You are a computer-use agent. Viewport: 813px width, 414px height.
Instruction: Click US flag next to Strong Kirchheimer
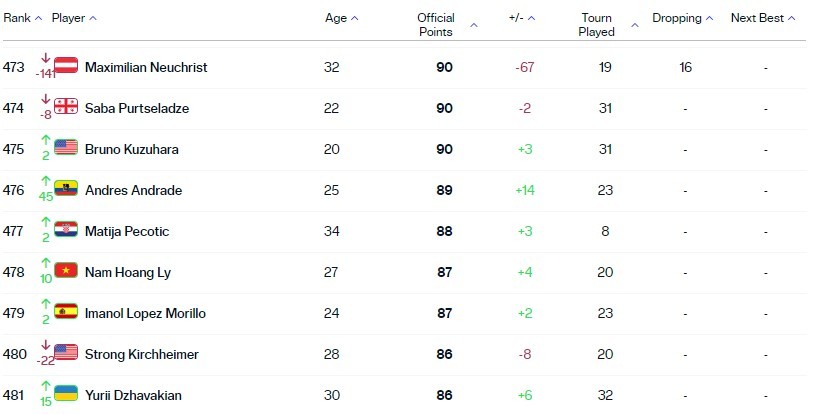click(x=66, y=352)
